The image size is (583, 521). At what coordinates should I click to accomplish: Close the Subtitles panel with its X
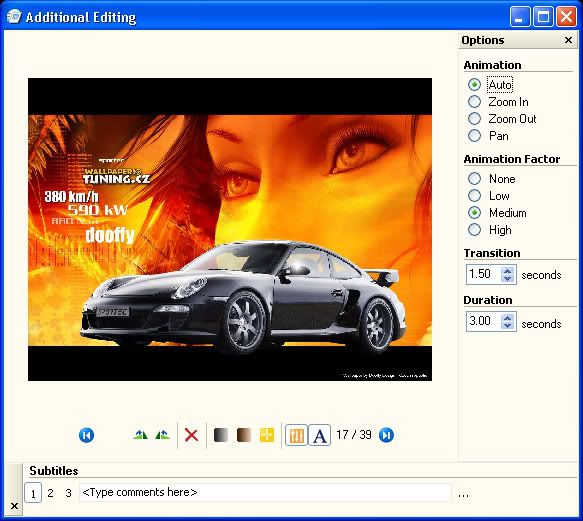14,506
